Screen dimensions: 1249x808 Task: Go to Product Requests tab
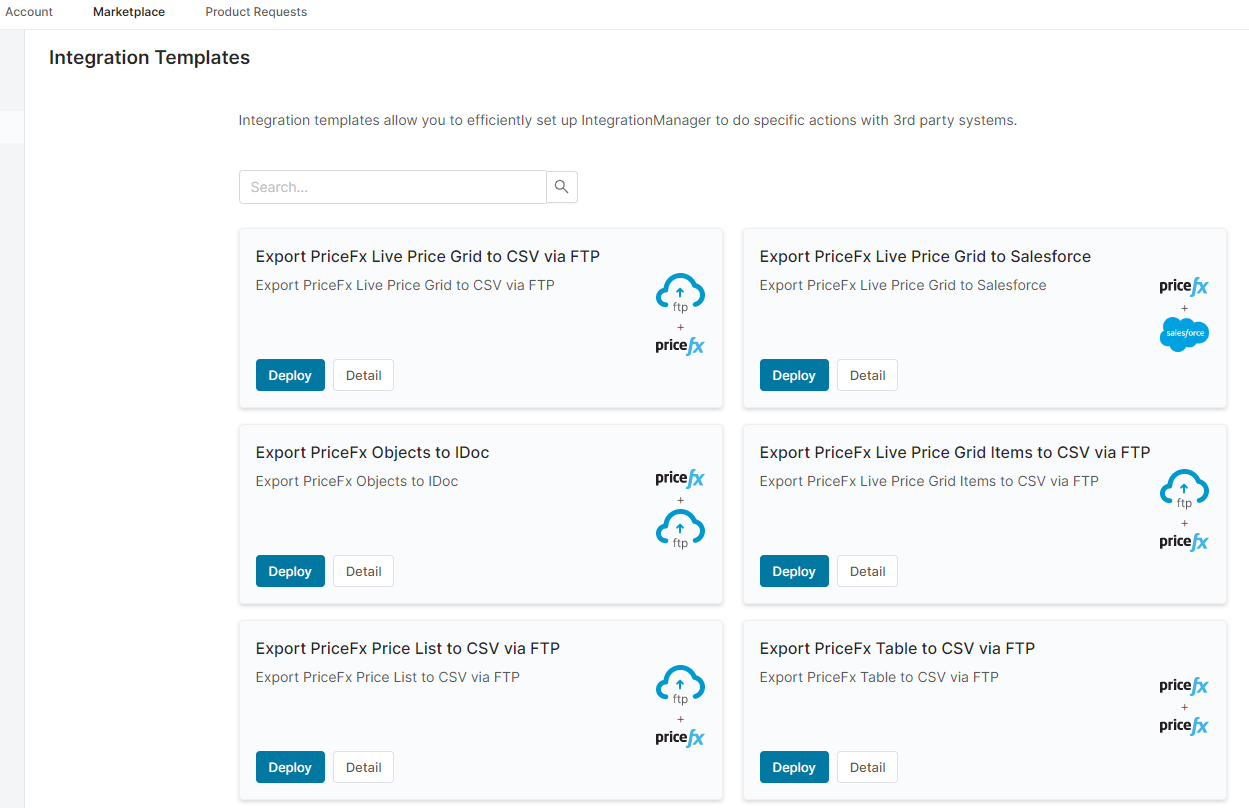256,12
